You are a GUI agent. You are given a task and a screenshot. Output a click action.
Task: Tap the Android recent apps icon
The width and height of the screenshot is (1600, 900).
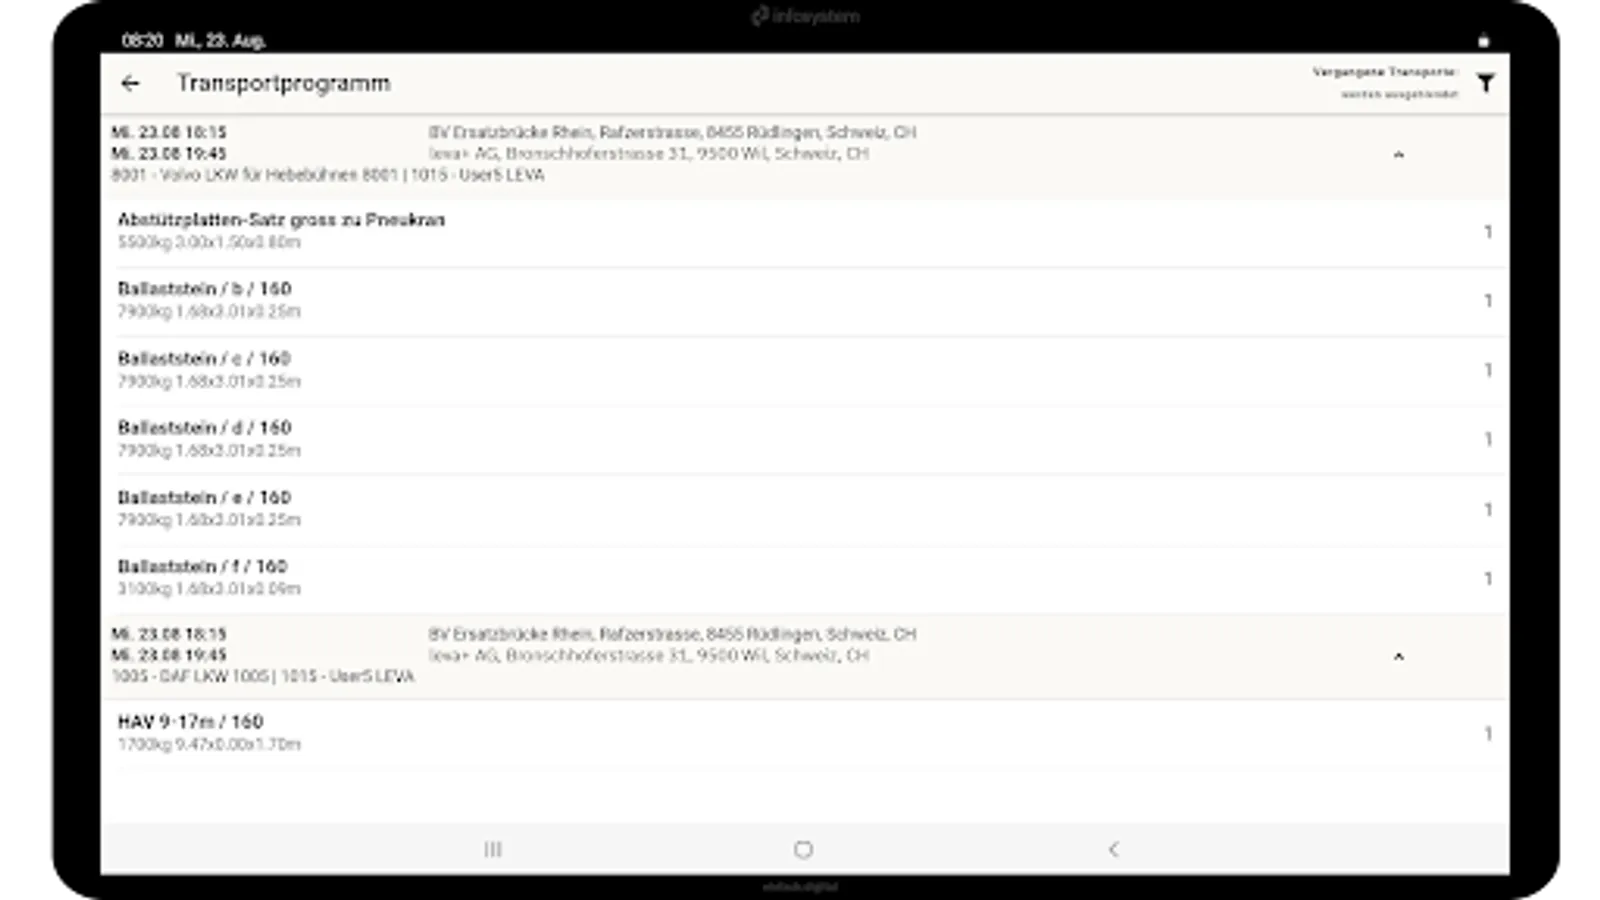(493, 849)
